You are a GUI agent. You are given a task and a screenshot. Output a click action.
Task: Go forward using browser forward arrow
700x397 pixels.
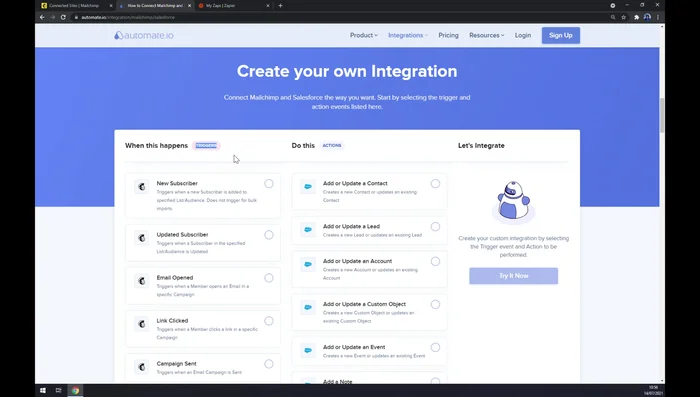pyautogui.click(x=52, y=17)
